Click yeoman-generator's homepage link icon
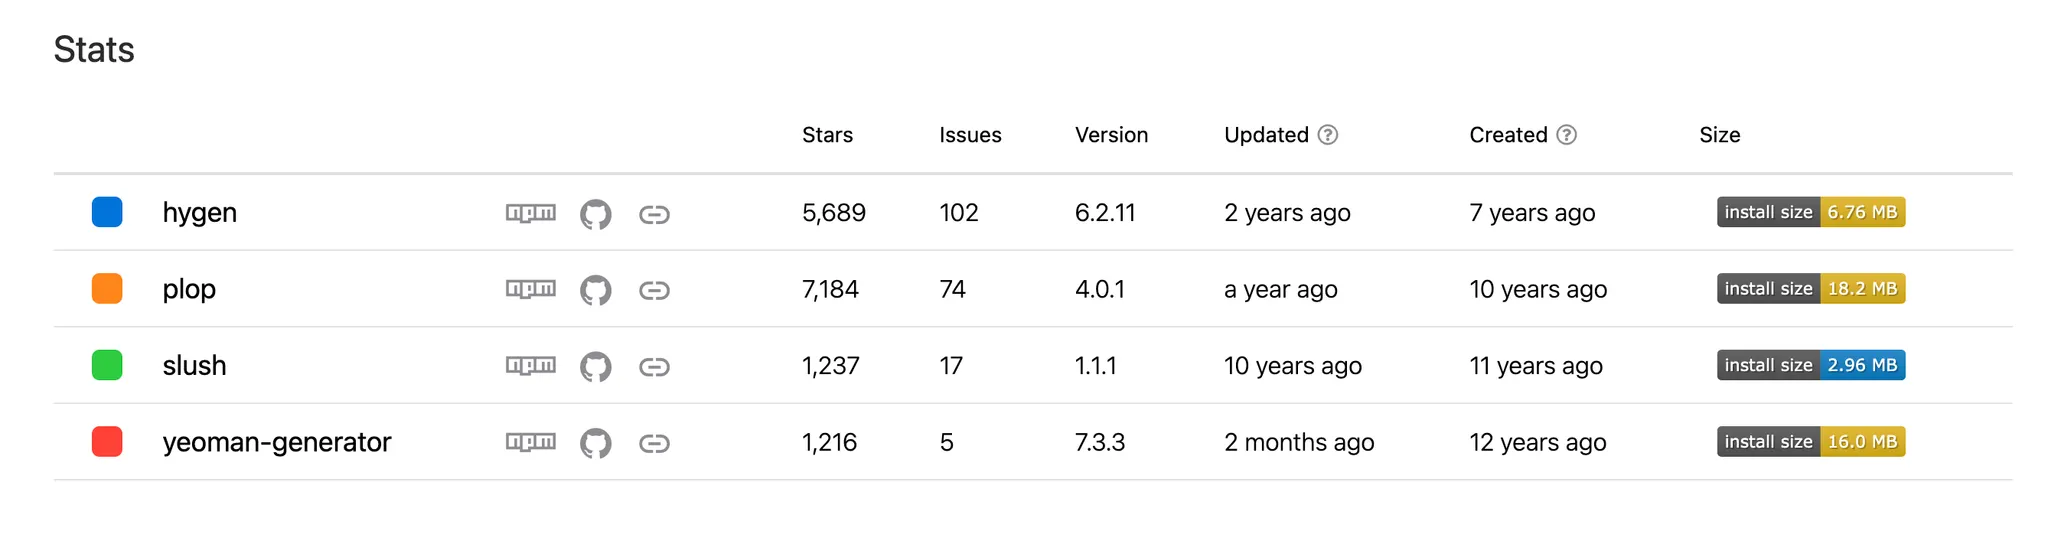2048x534 pixels. (x=654, y=443)
